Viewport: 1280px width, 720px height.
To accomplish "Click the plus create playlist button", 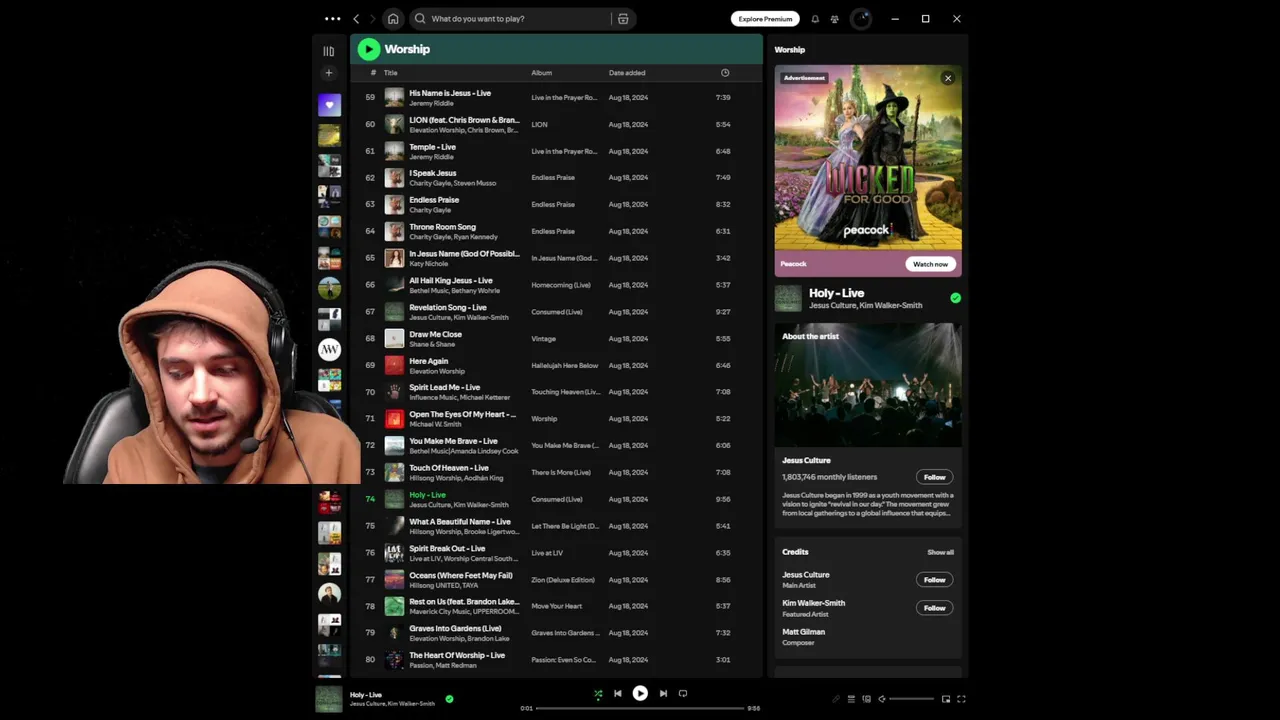I will tap(329, 73).
